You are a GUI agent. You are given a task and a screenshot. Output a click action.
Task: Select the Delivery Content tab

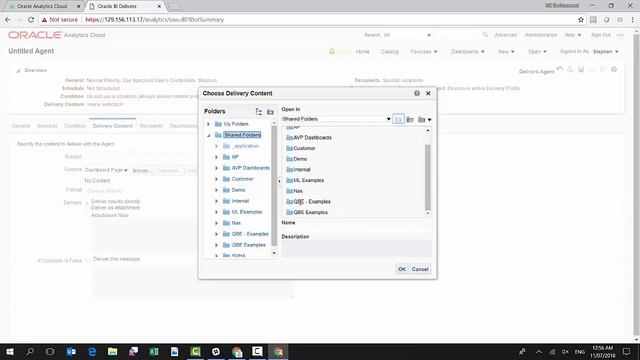click(x=112, y=126)
